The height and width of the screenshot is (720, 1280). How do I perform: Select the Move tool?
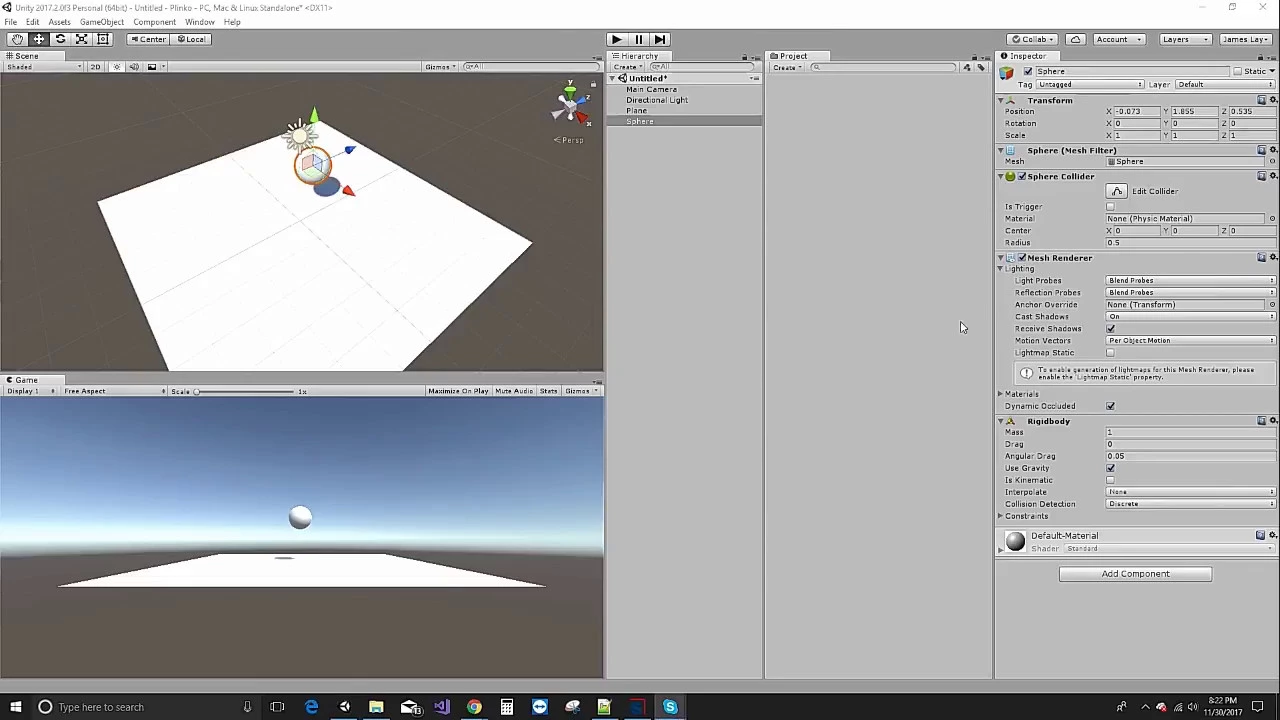pyautogui.click(x=38, y=39)
